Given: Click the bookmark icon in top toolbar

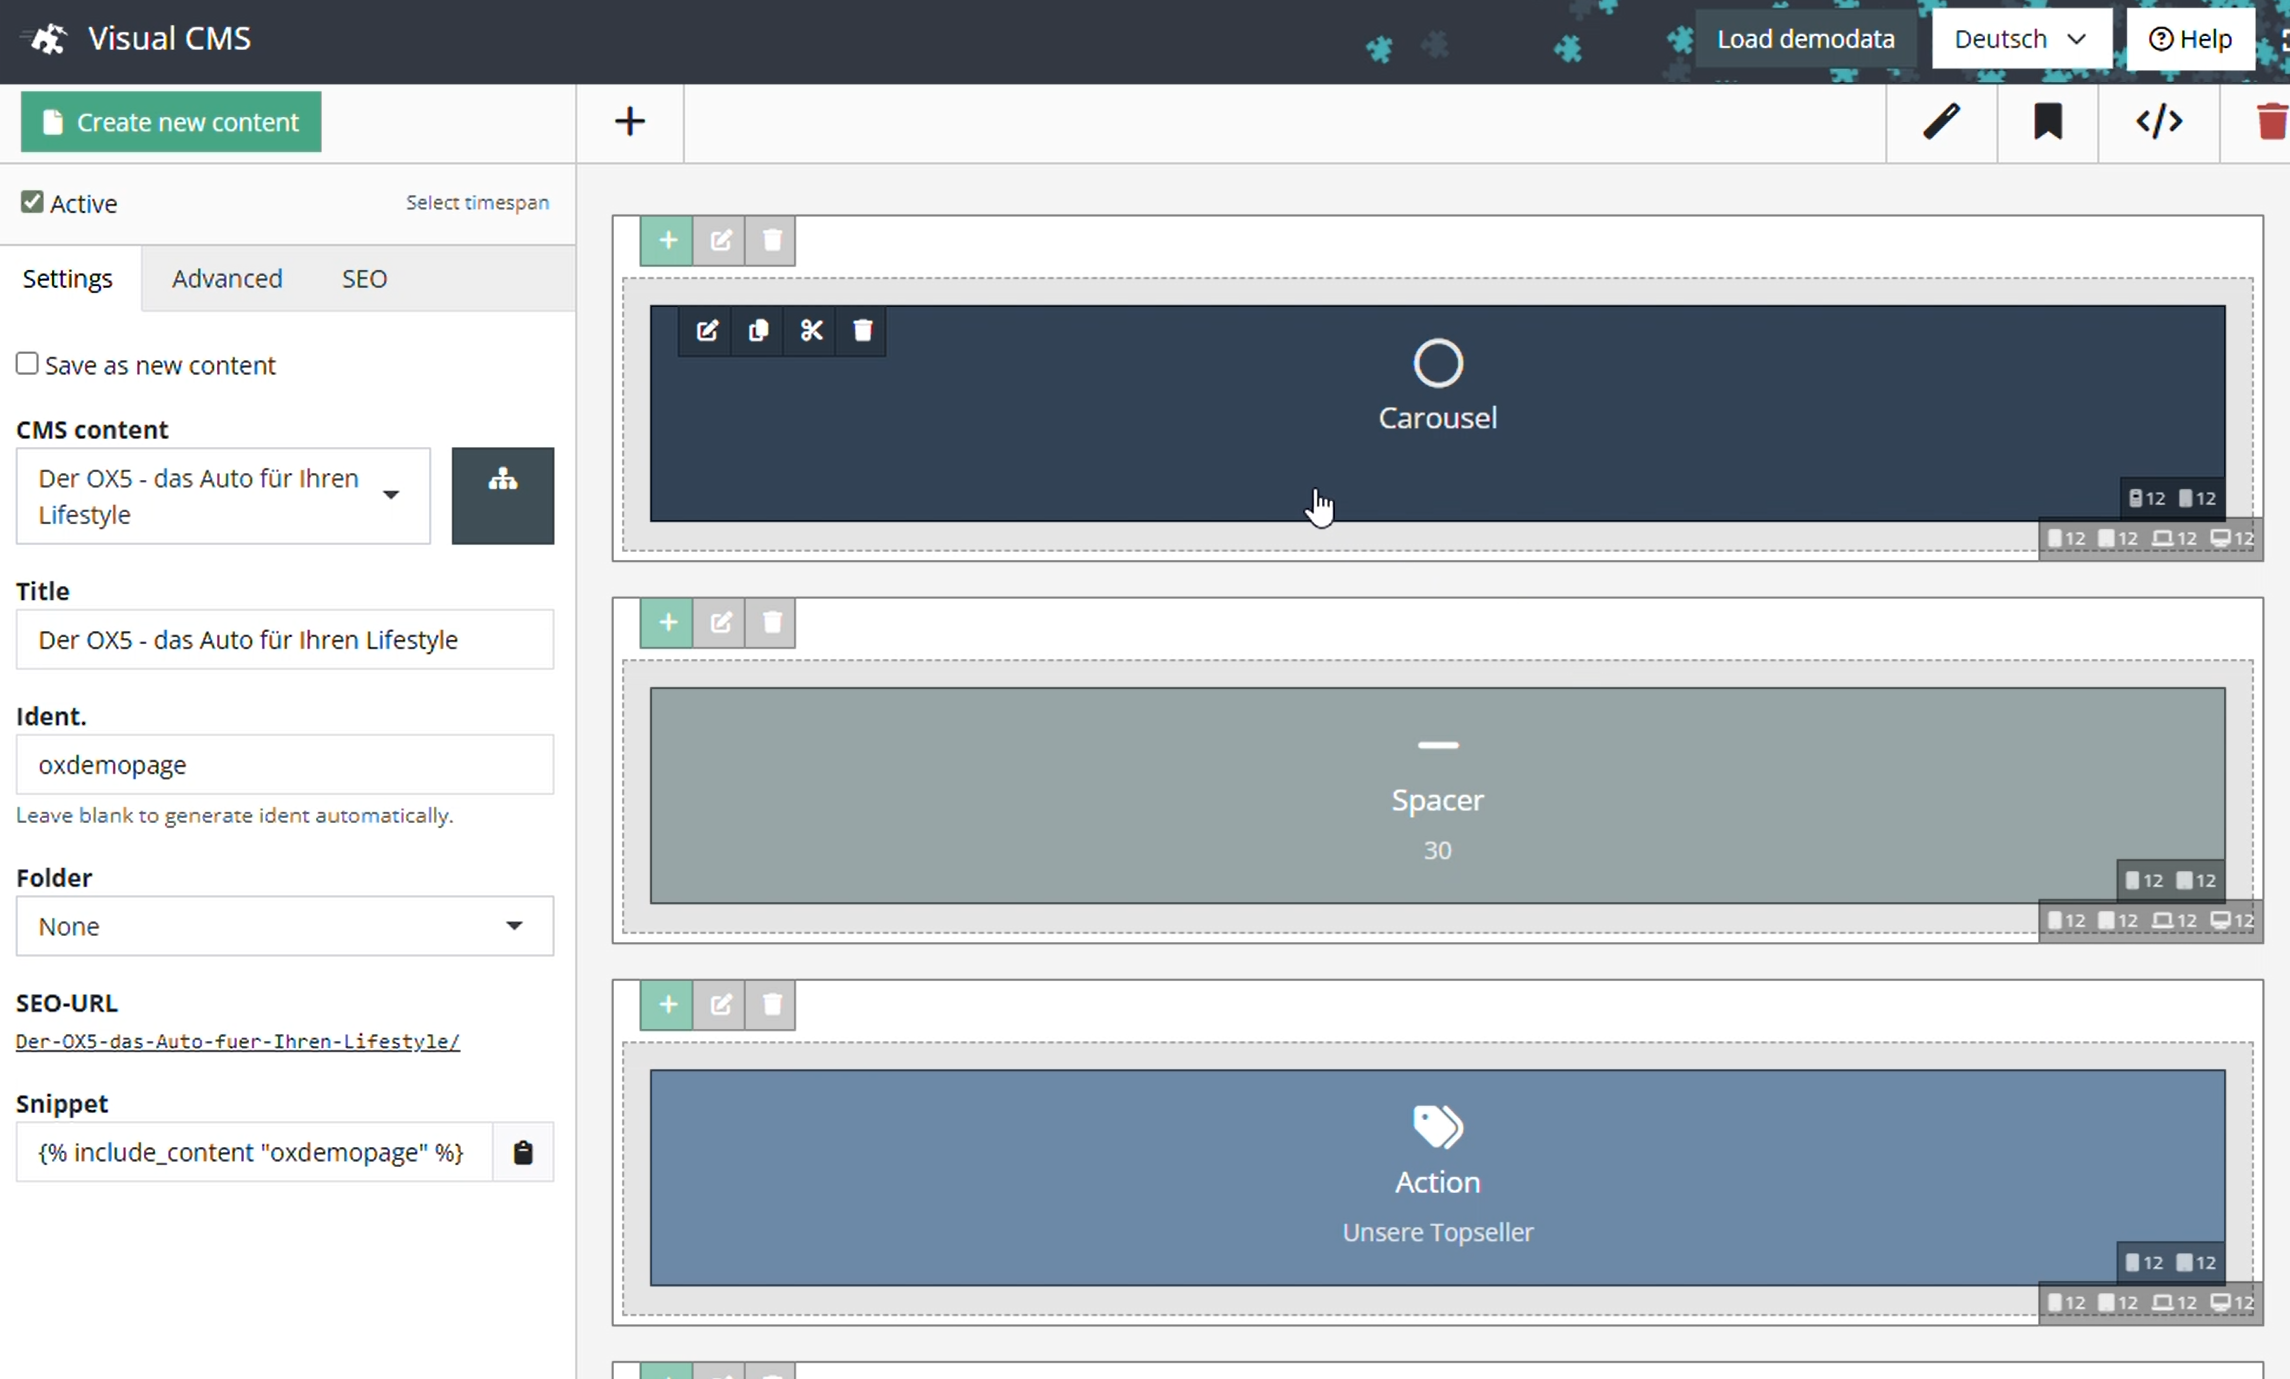Looking at the screenshot, I should click(x=2047, y=122).
